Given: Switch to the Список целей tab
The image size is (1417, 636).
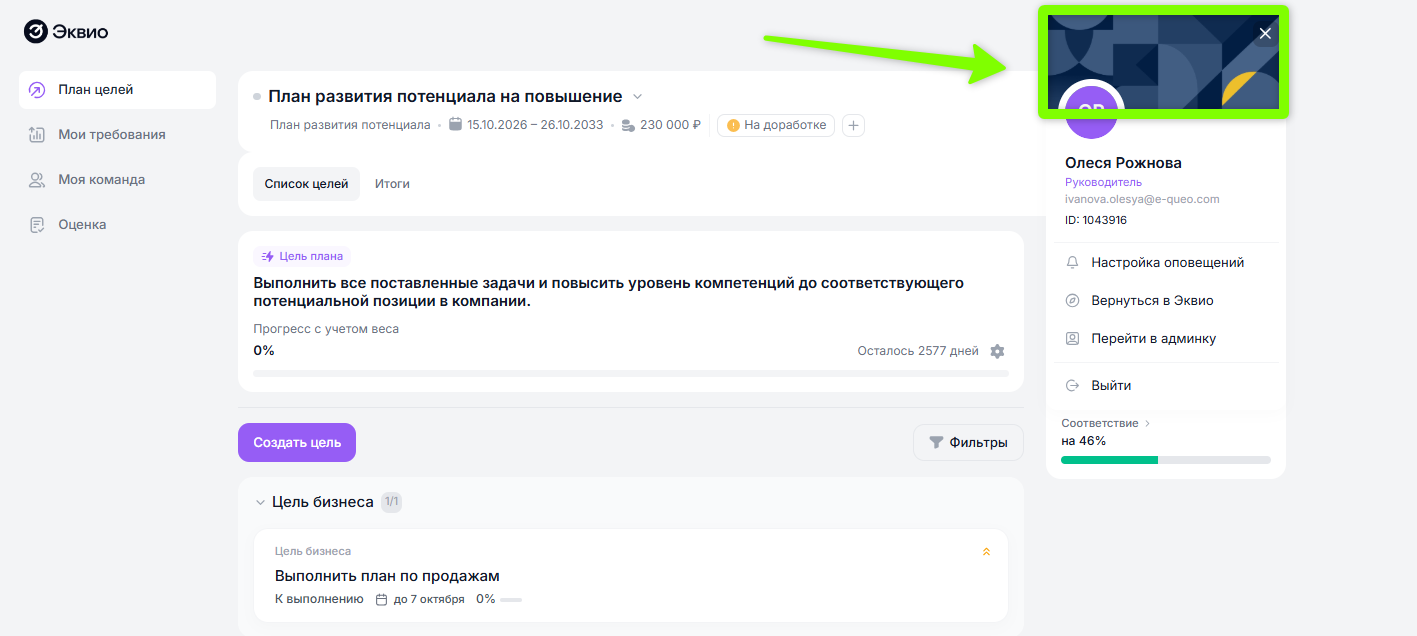Looking at the screenshot, I should click(x=306, y=184).
